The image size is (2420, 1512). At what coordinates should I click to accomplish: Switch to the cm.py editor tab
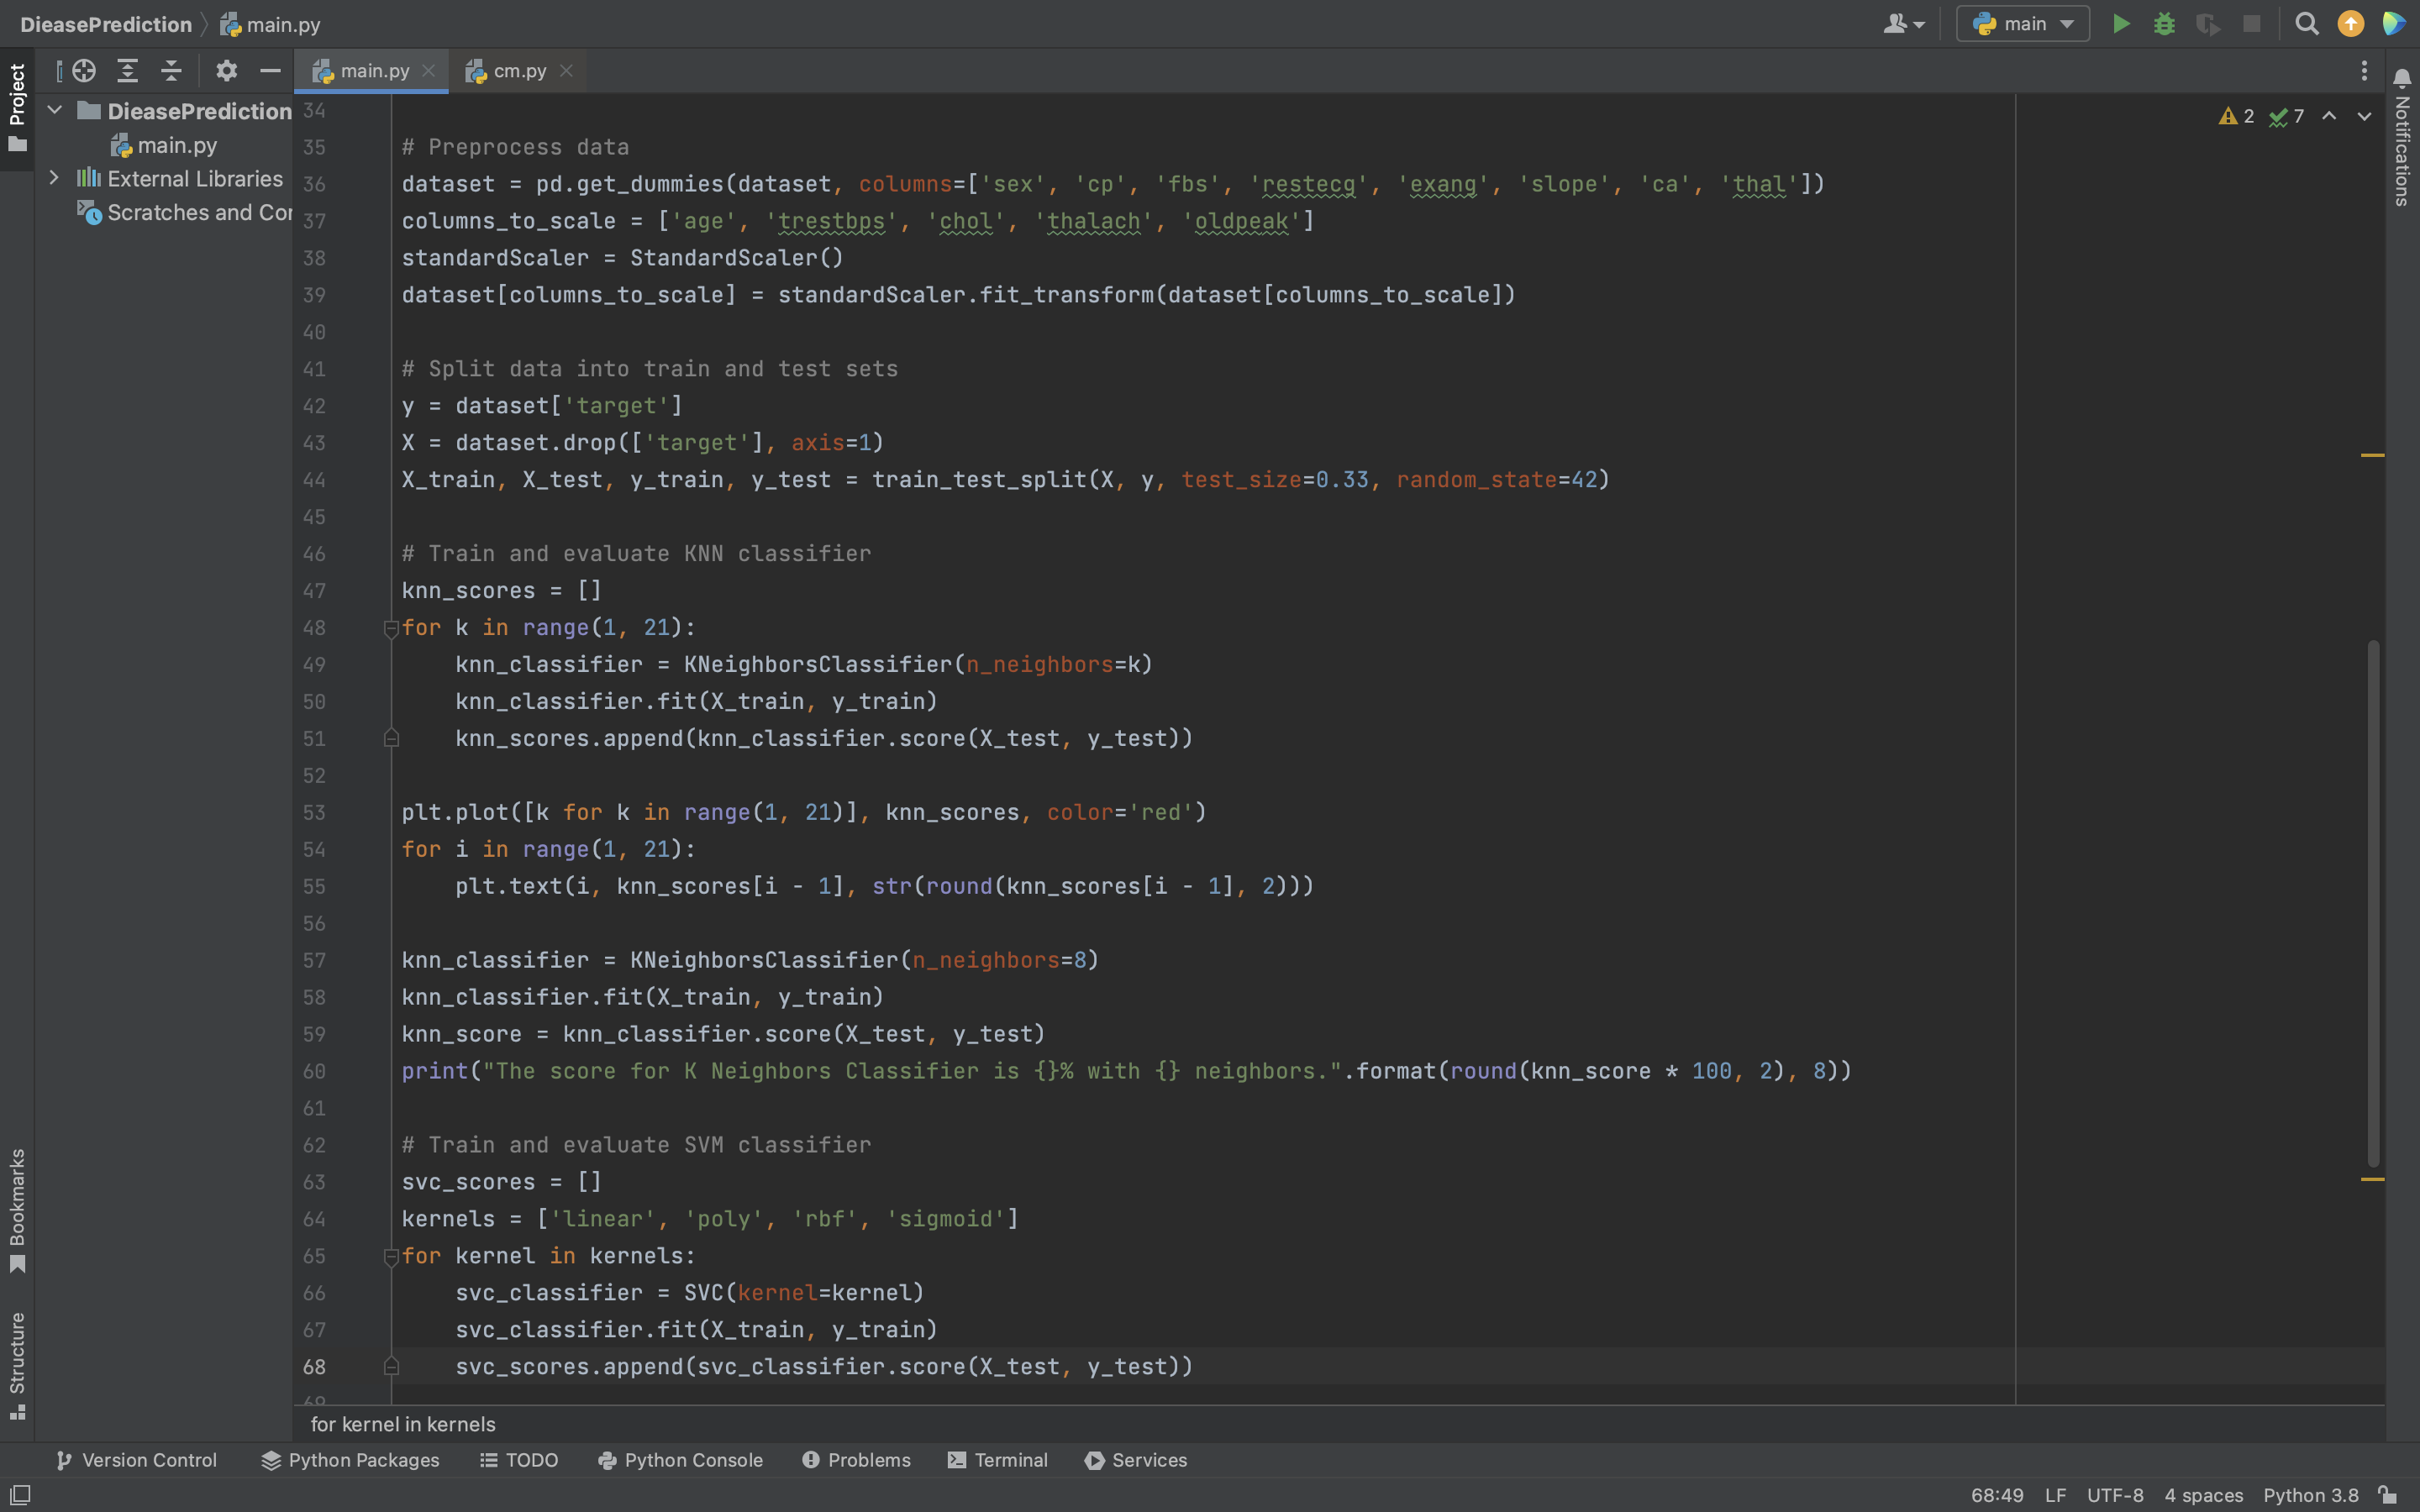519,71
